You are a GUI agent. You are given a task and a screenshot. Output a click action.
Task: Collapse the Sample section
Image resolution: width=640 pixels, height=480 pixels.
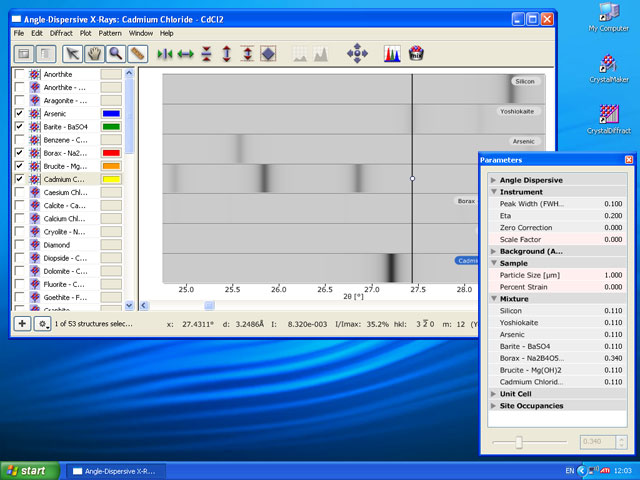click(493, 263)
